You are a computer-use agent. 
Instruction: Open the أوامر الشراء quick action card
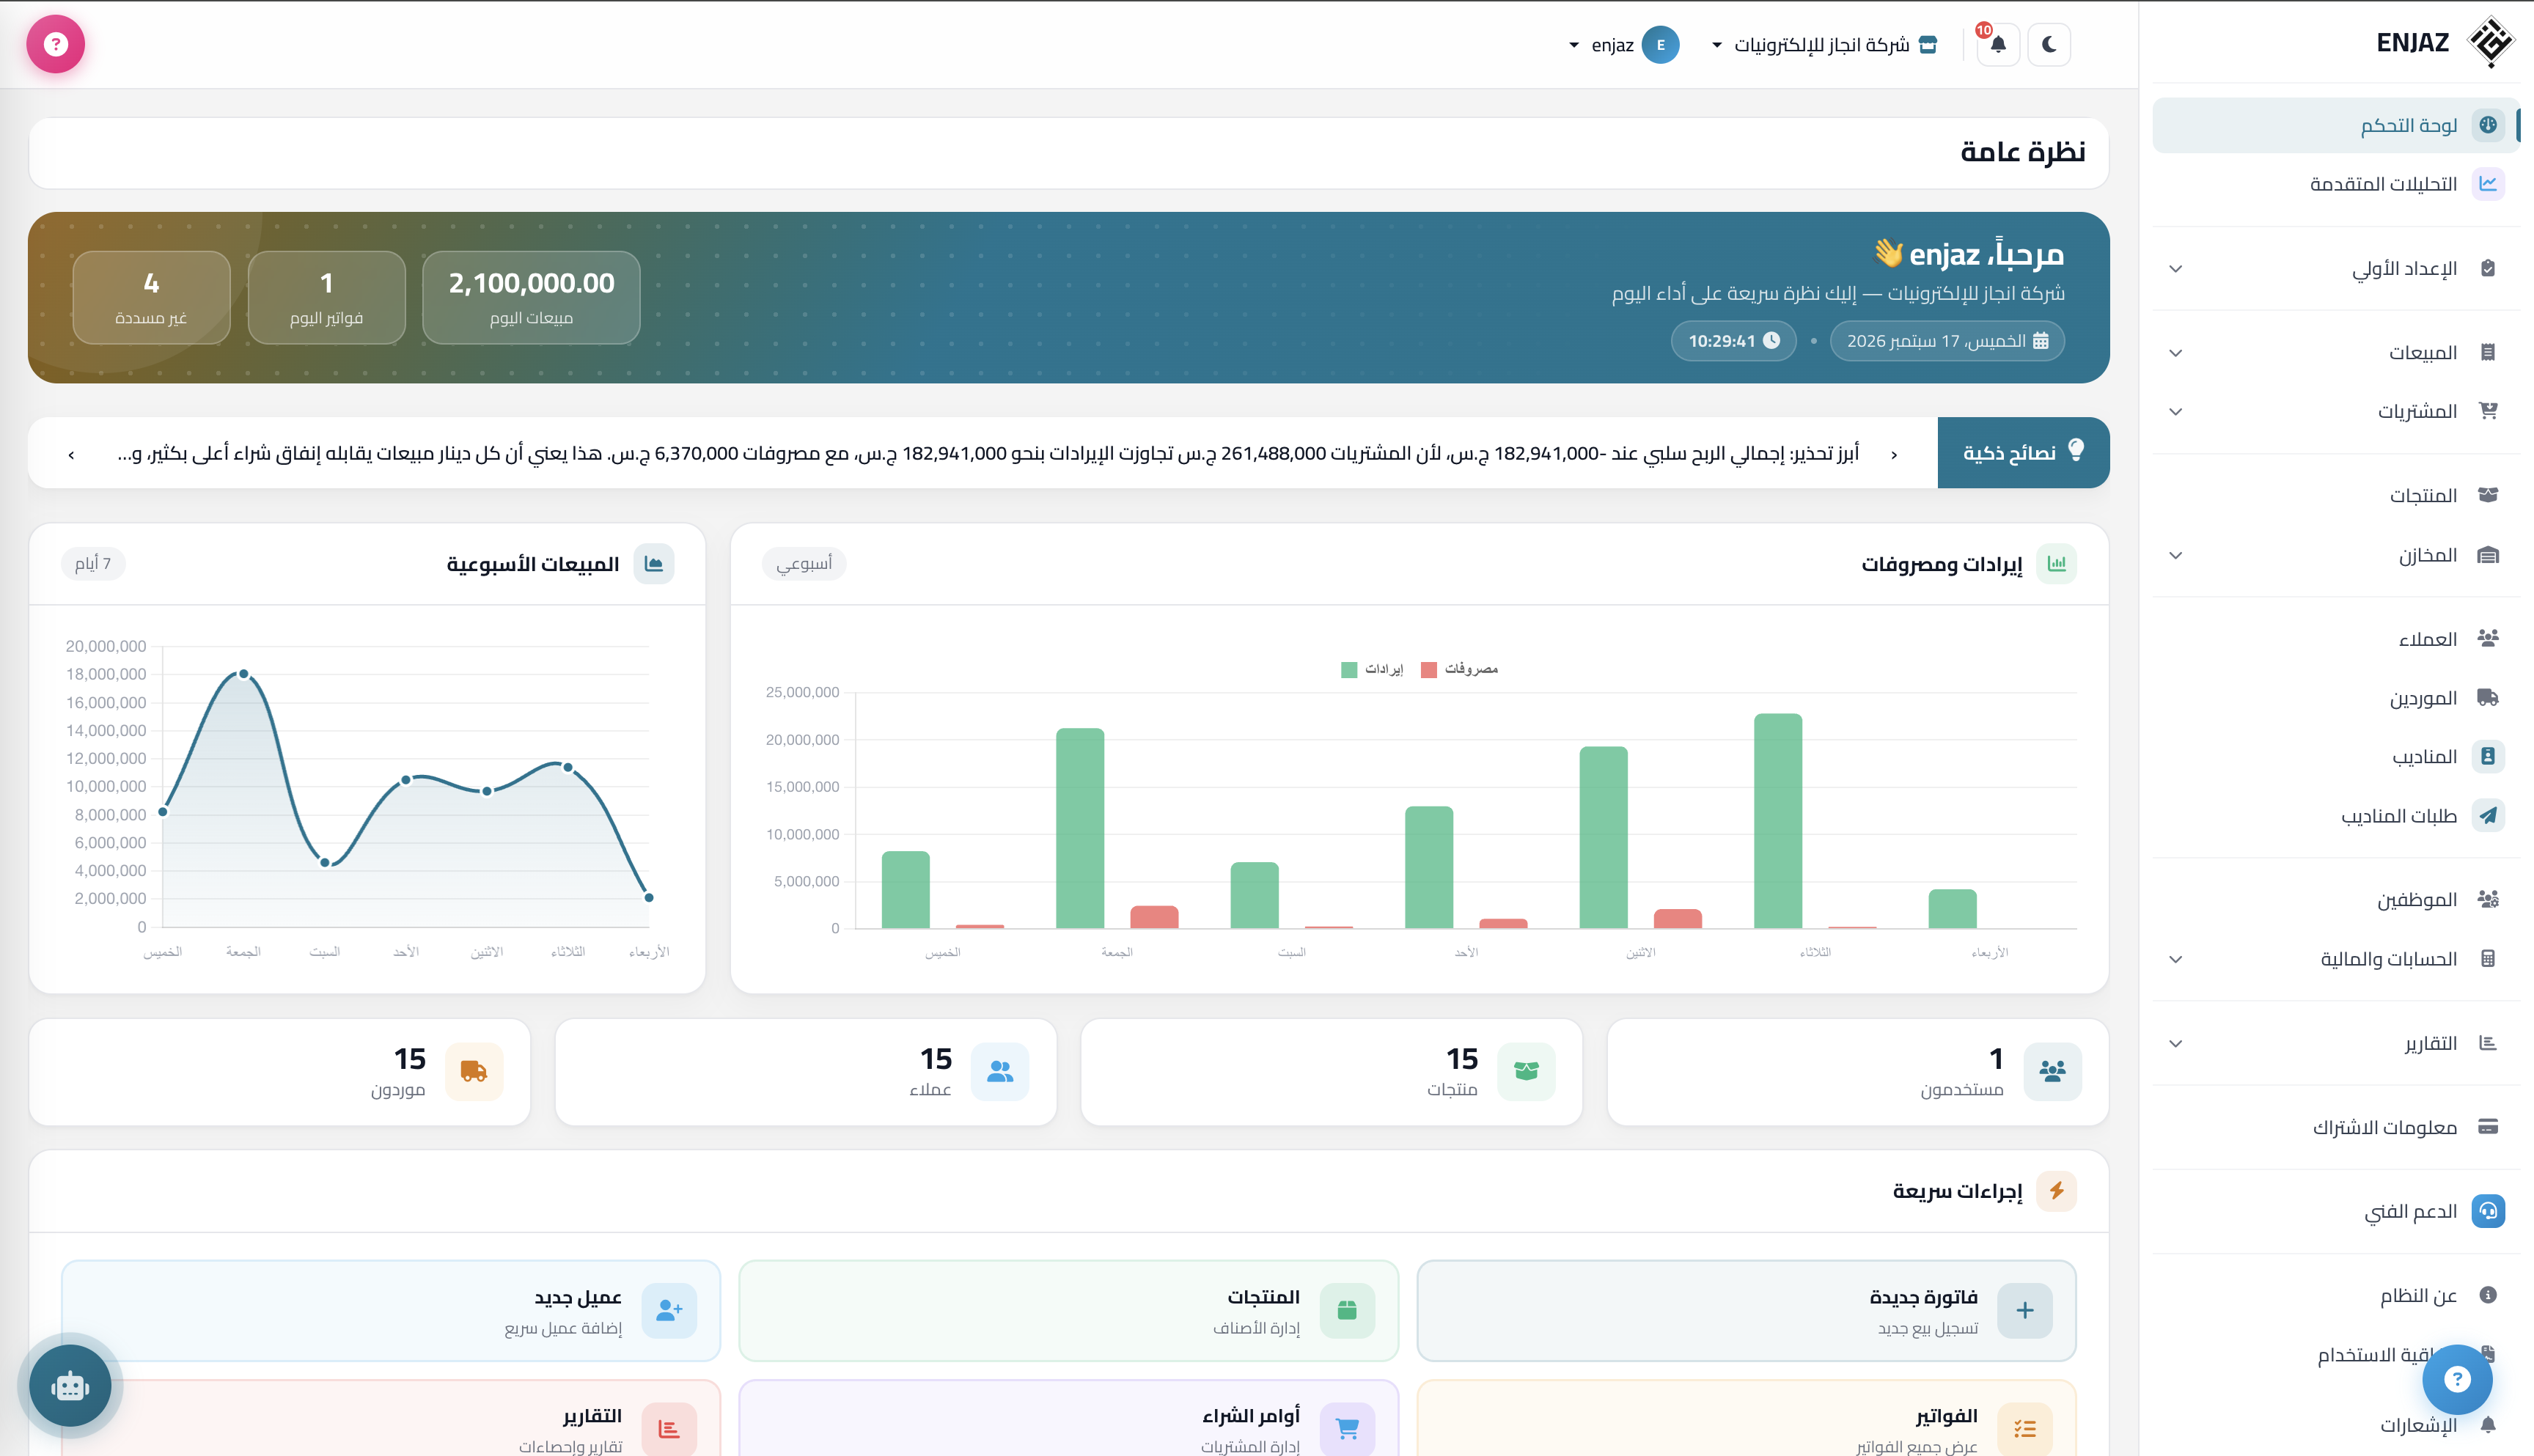[x=1068, y=1419]
